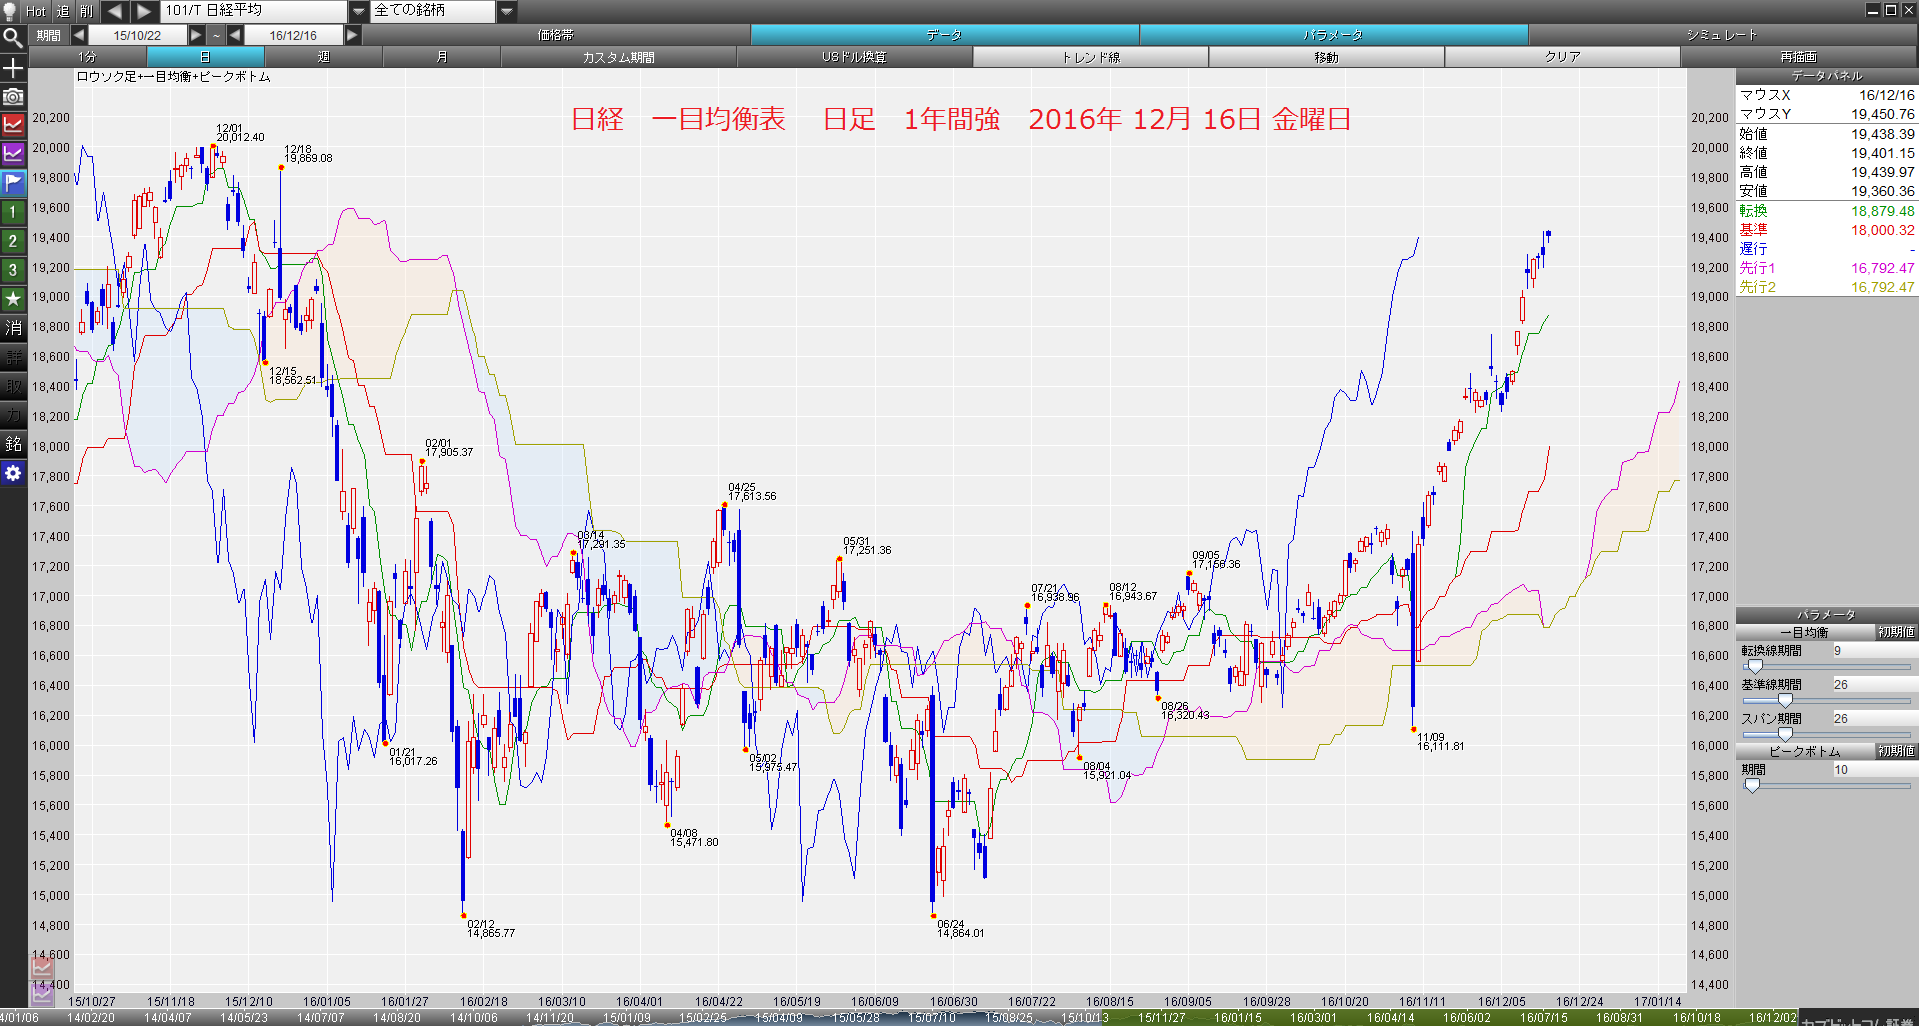Click the 期間 period label button
Viewport: 1919px width, 1026px height.
coord(48,35)
